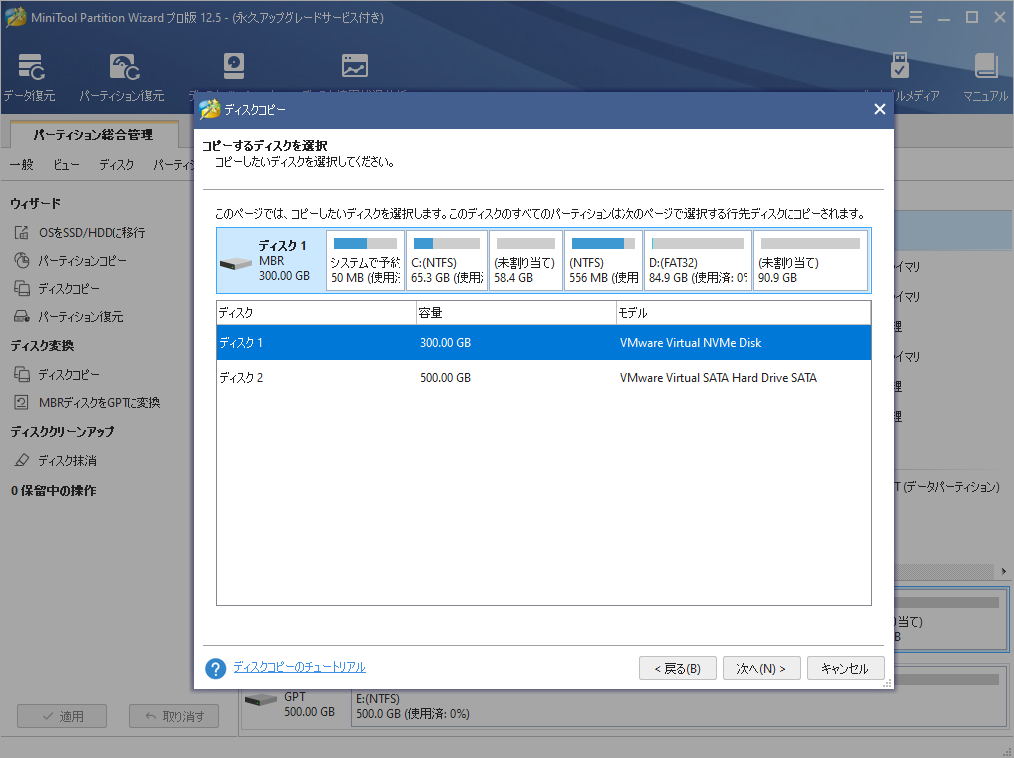Start パーティション復元 wizard in sidebar
Image resolution: width=1014 pixels, height=758 pixels.
(x=81, y=316)
